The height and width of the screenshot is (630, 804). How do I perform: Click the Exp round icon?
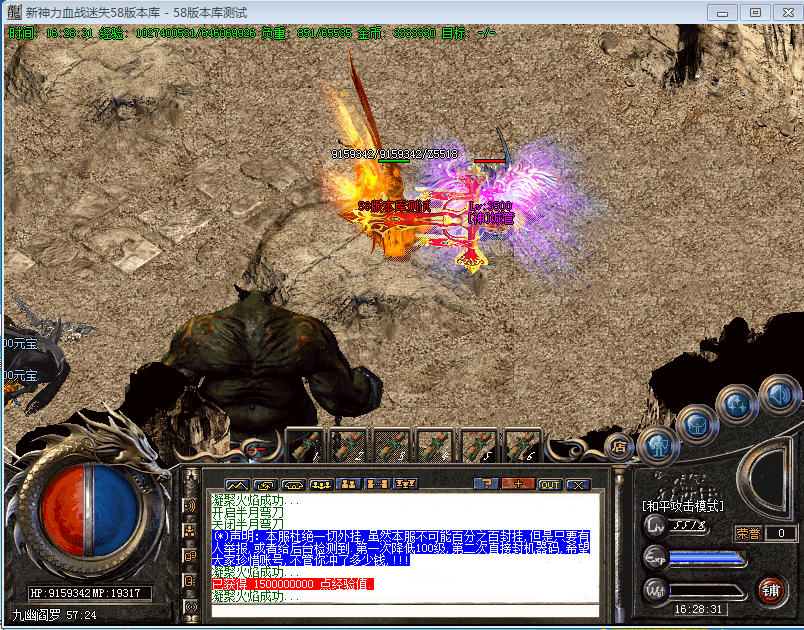[655, 558]
